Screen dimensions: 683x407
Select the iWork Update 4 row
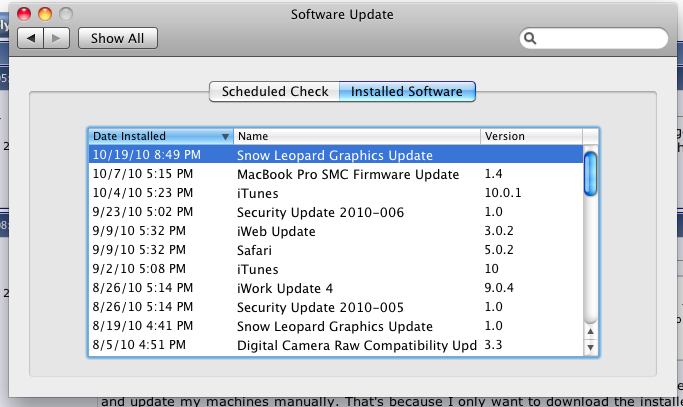coord(336,288)
